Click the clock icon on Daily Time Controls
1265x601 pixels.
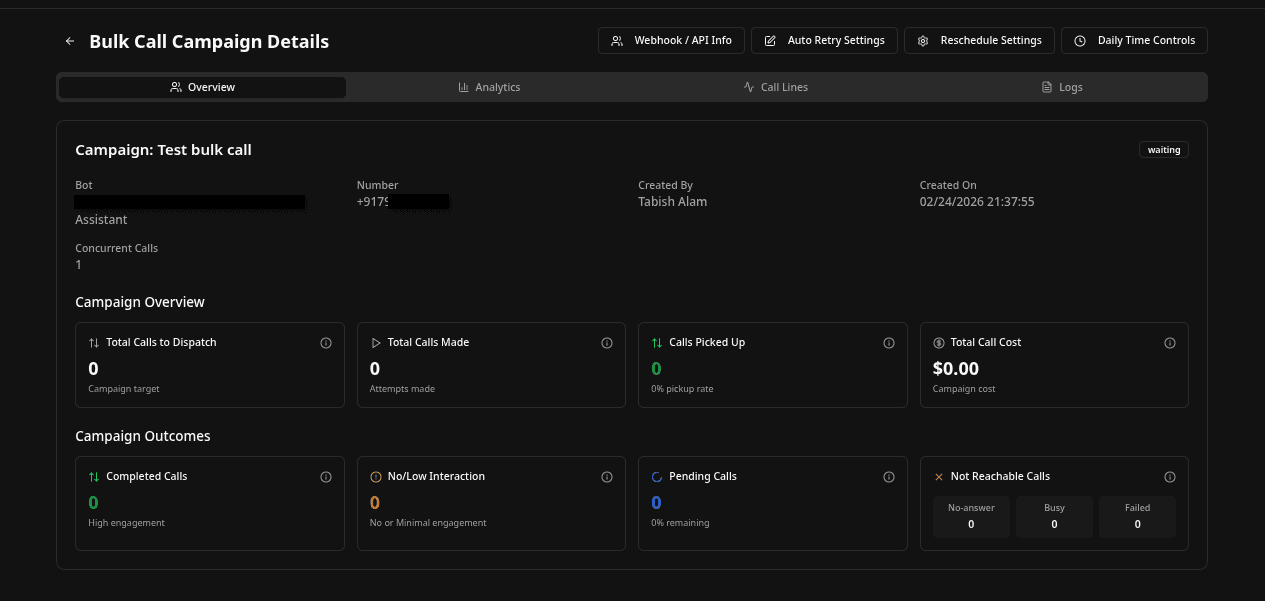(x=1080, y=40)
